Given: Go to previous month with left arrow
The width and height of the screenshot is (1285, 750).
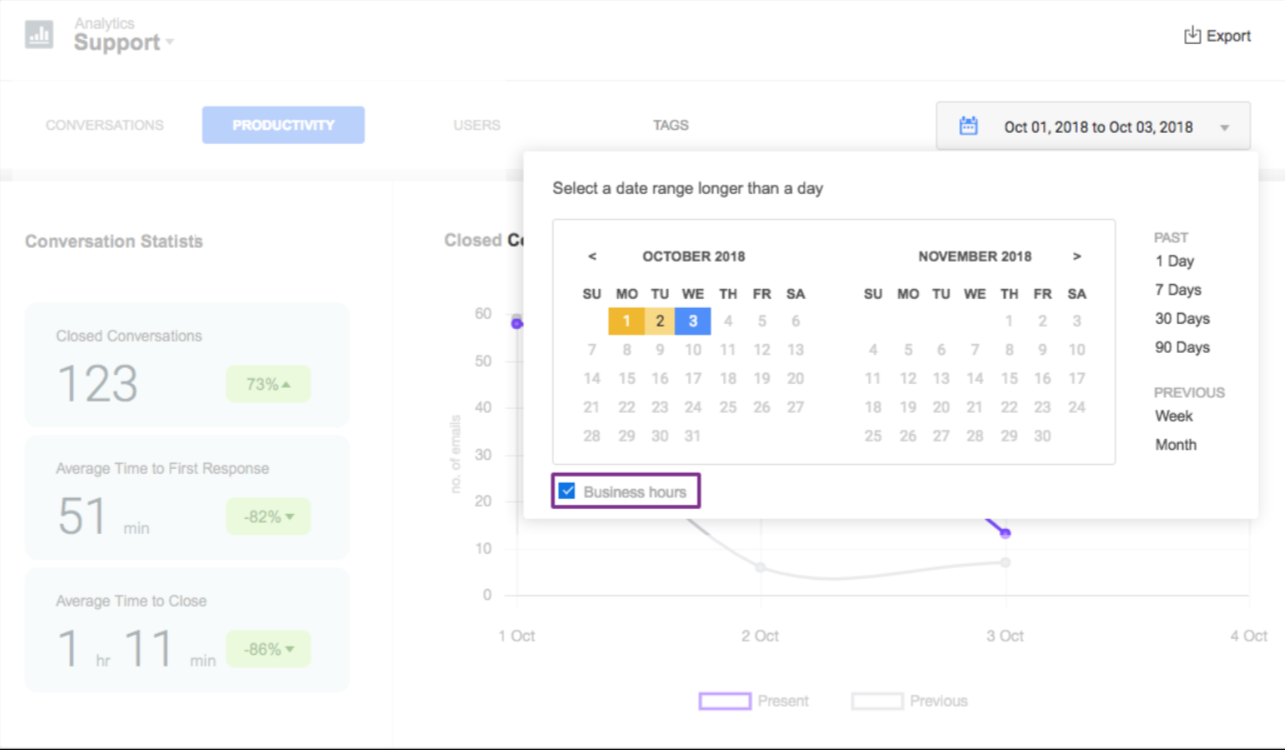Looking at the screenshot, I should point(592,257).
